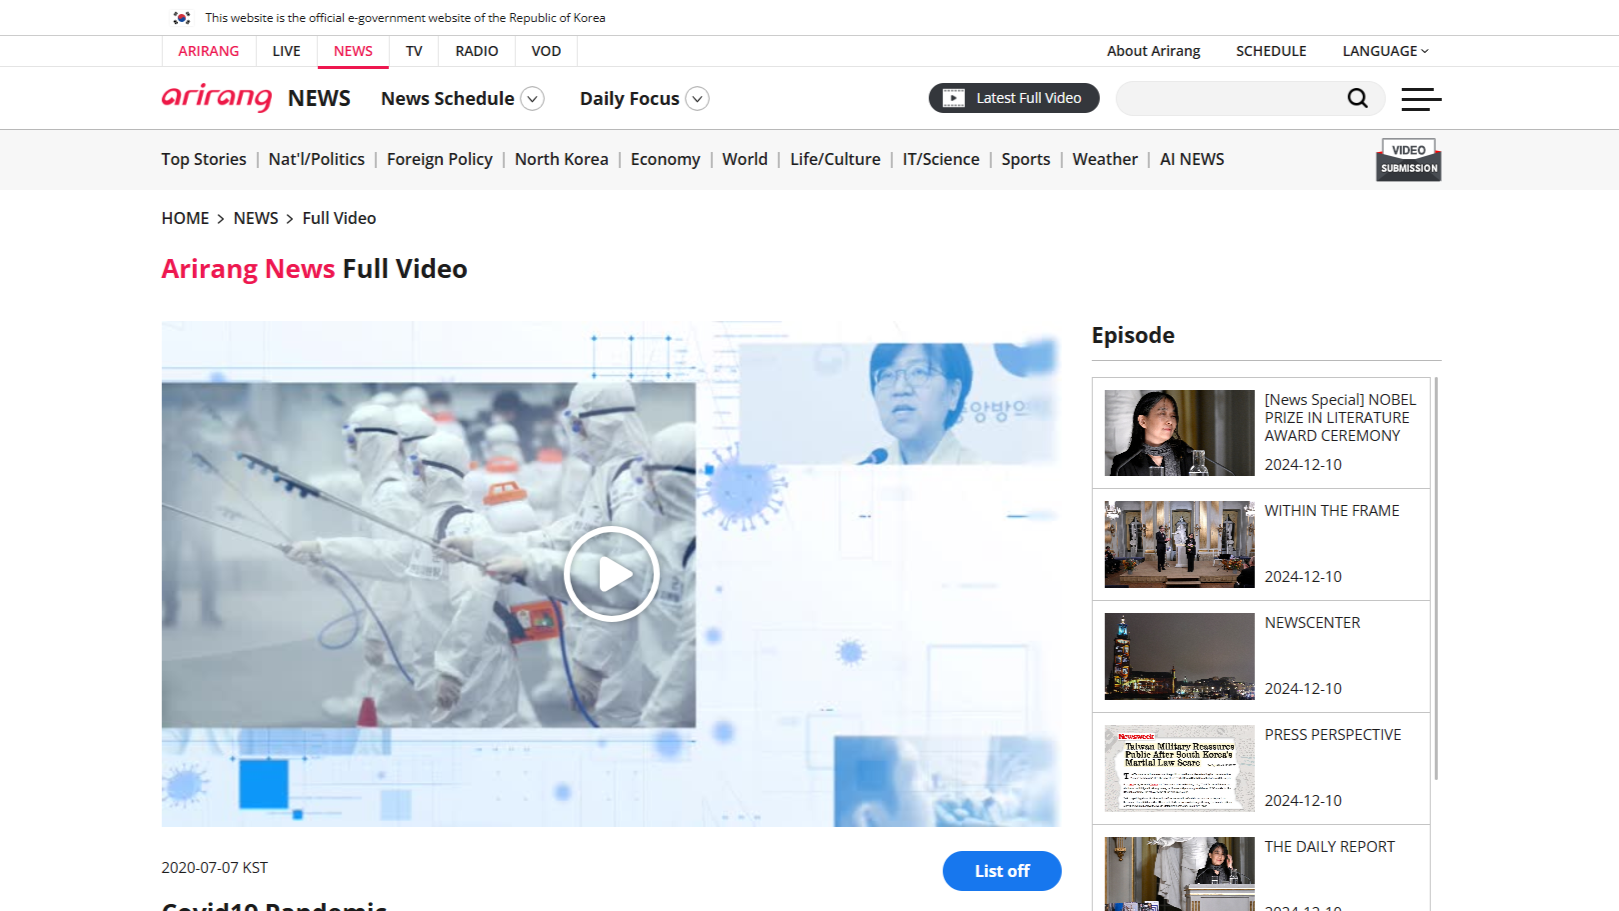Go to HOME breadcrumb
The image size is (1619, 911).
pos(185,218)
